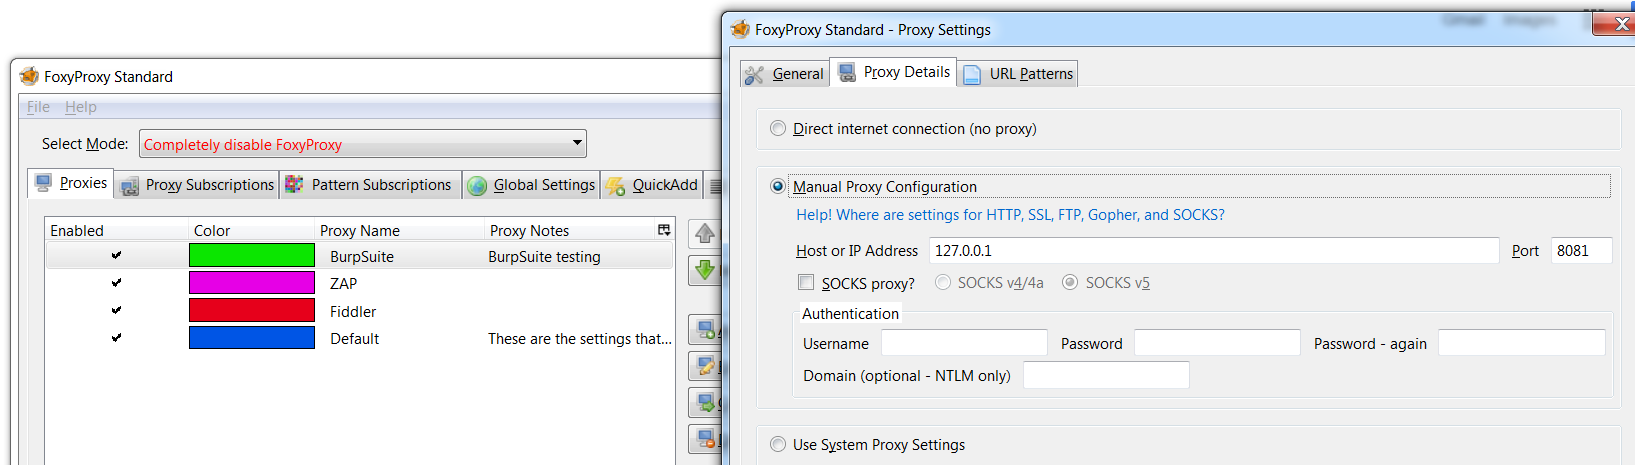The height and width of the screenshot is (465, 1635).
Task: Click the move proxy up arrow button
Action: (705, 235)
